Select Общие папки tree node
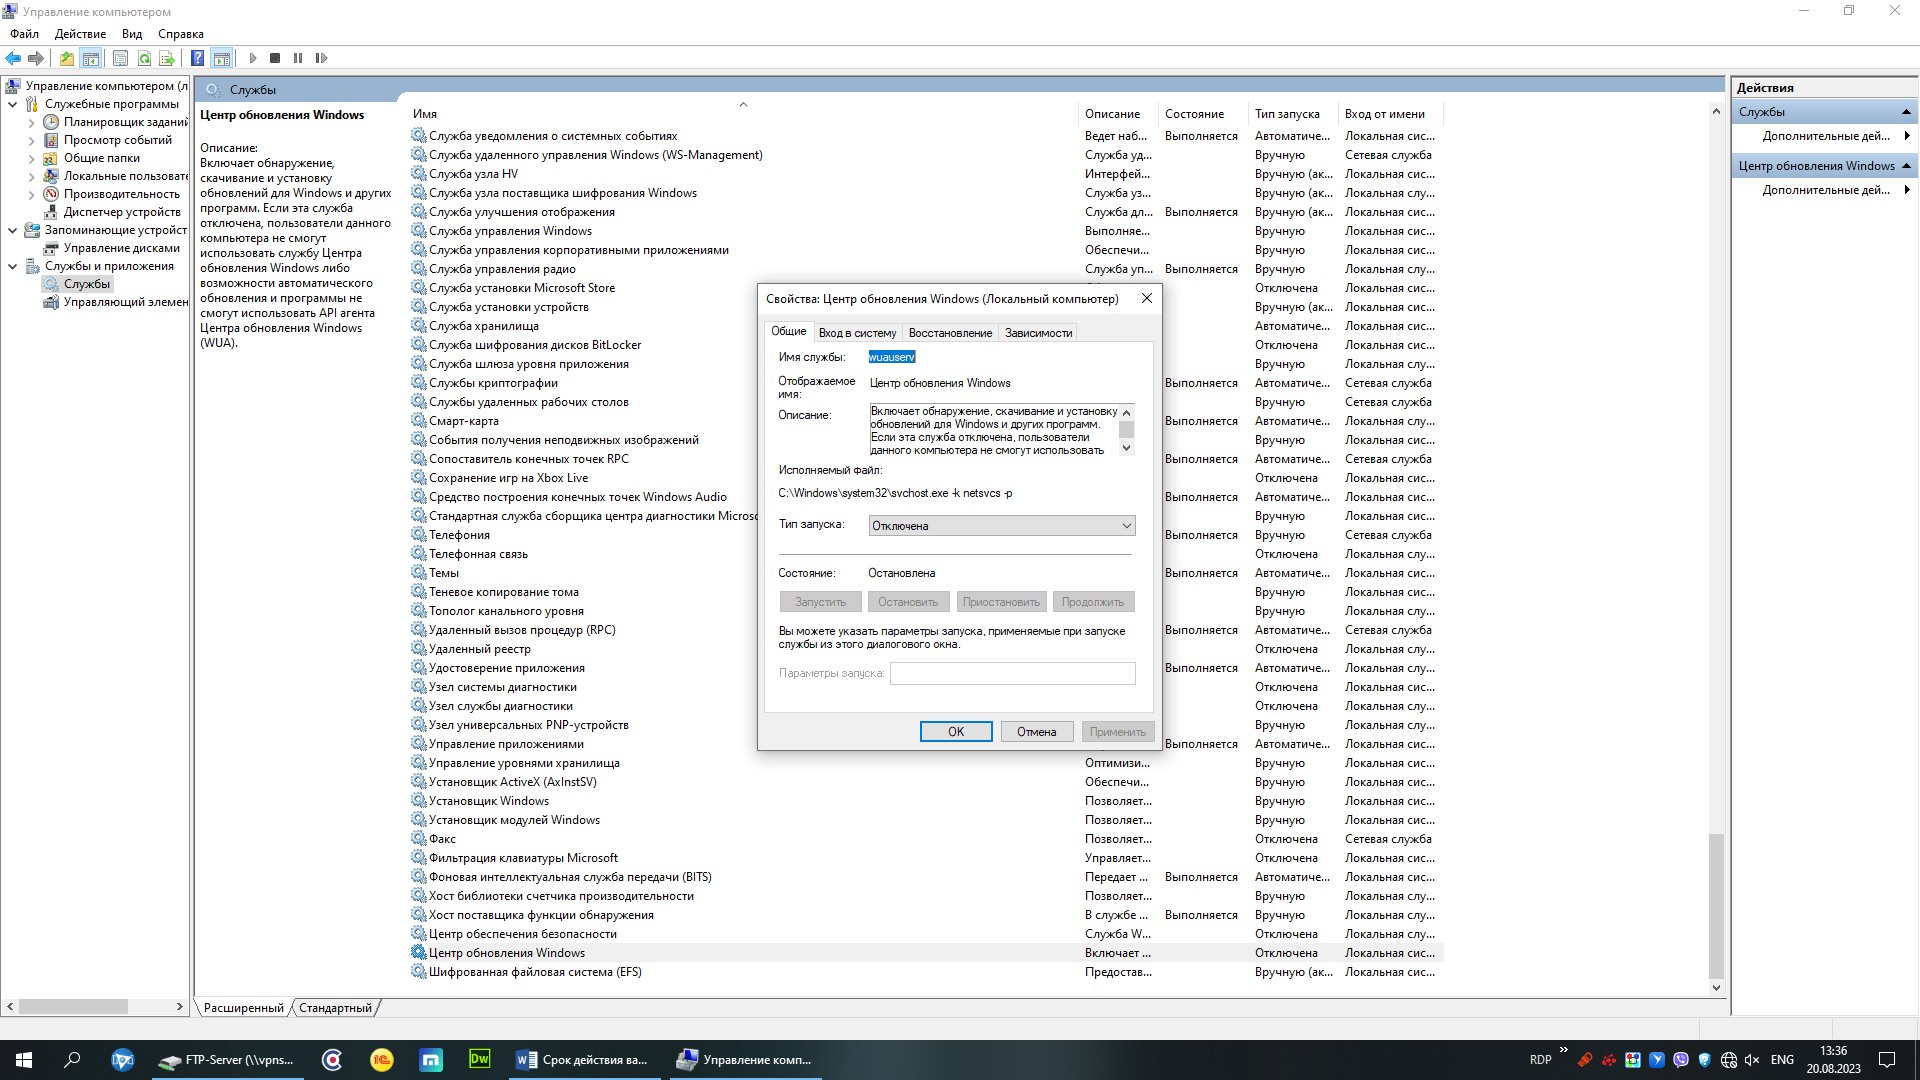The height and width of the screenshot is (1080, 1920). [x=102, y=158]
